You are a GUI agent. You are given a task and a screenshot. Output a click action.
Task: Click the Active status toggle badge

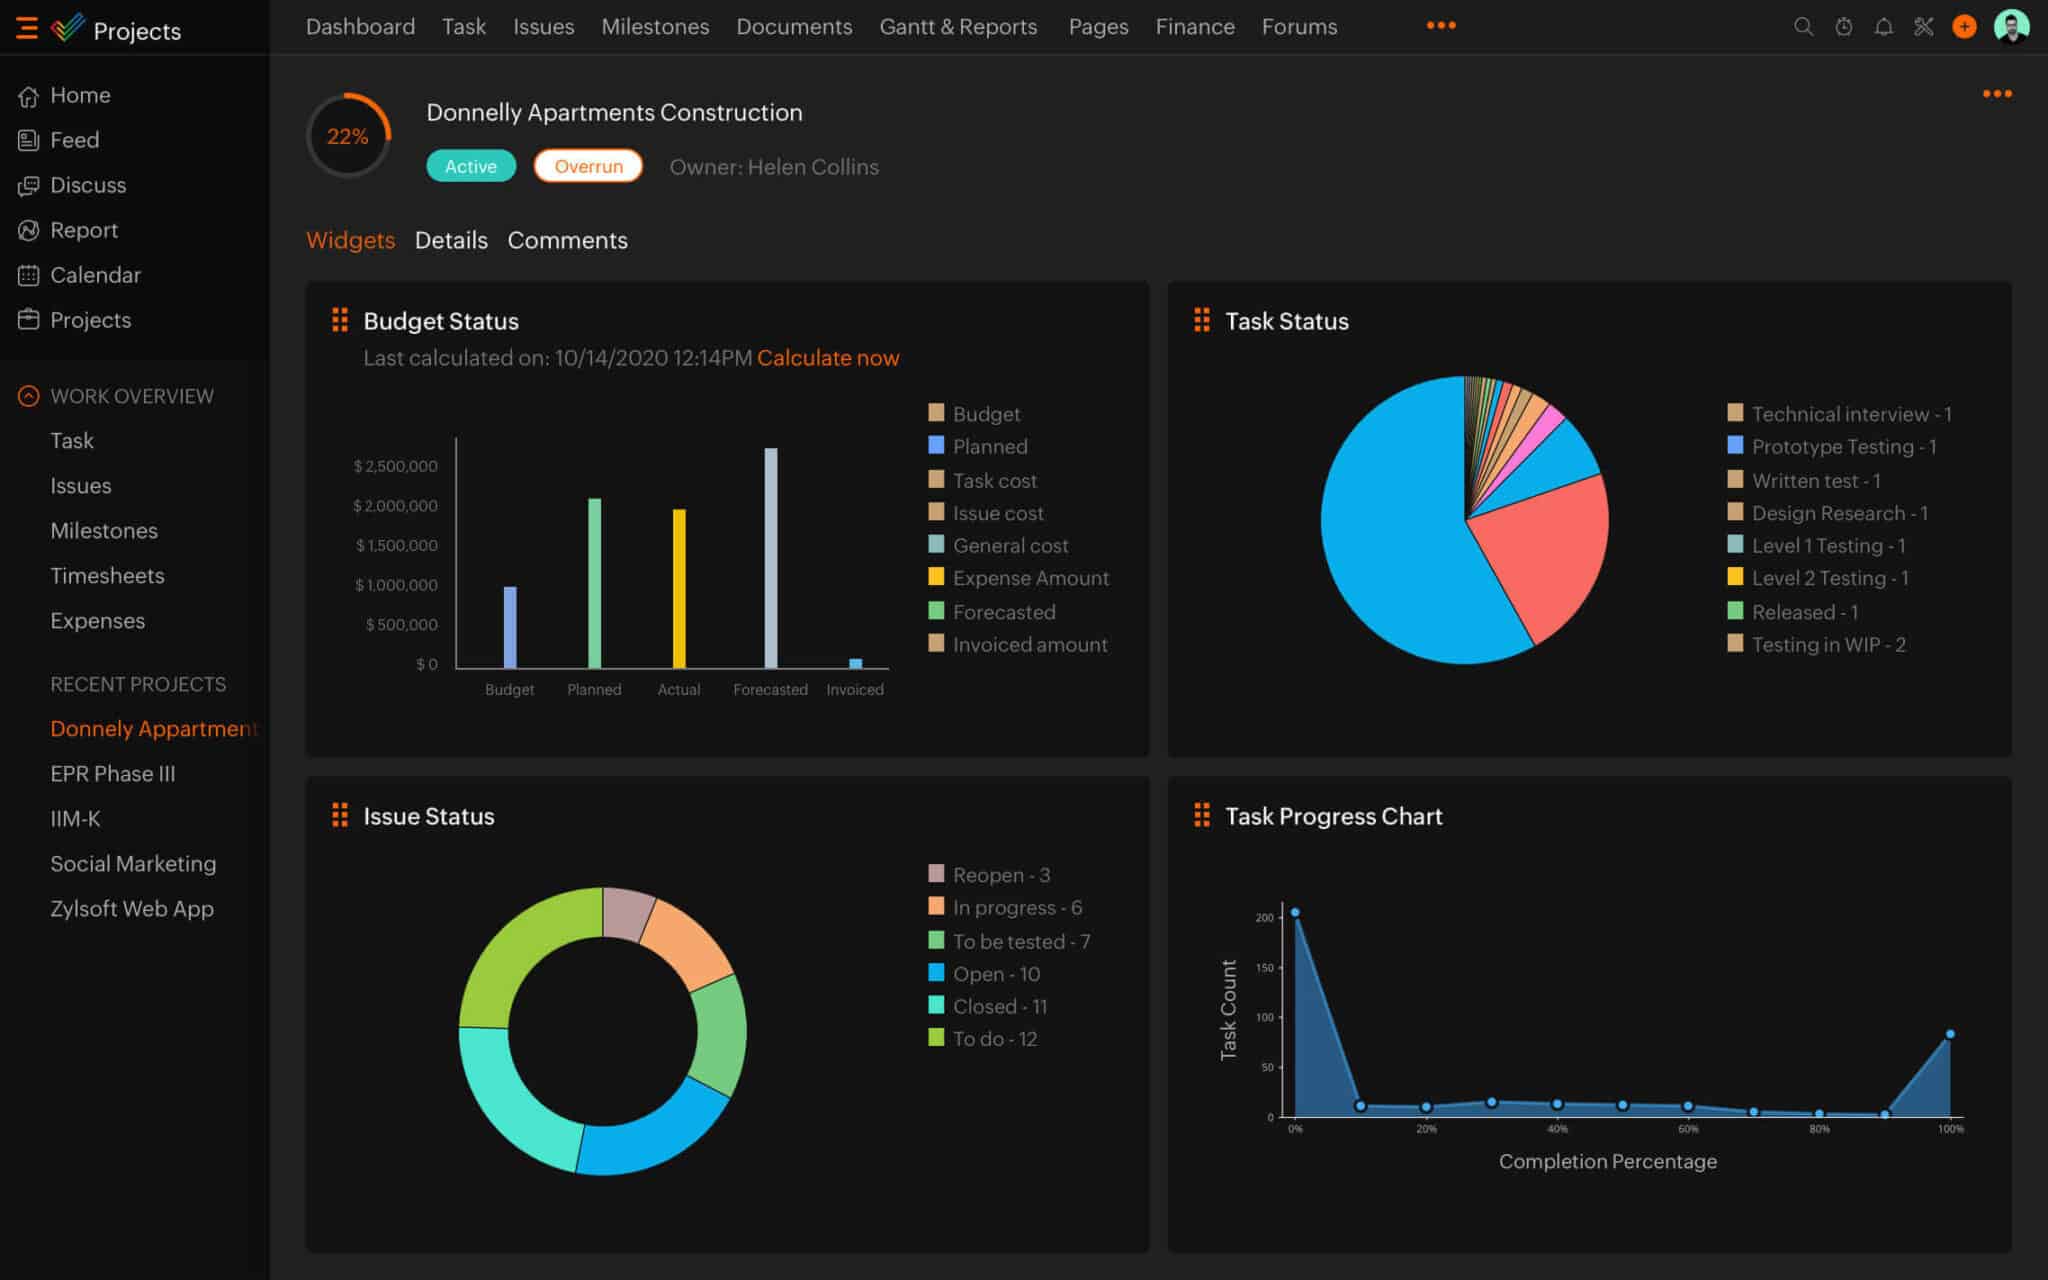(470, 165)
